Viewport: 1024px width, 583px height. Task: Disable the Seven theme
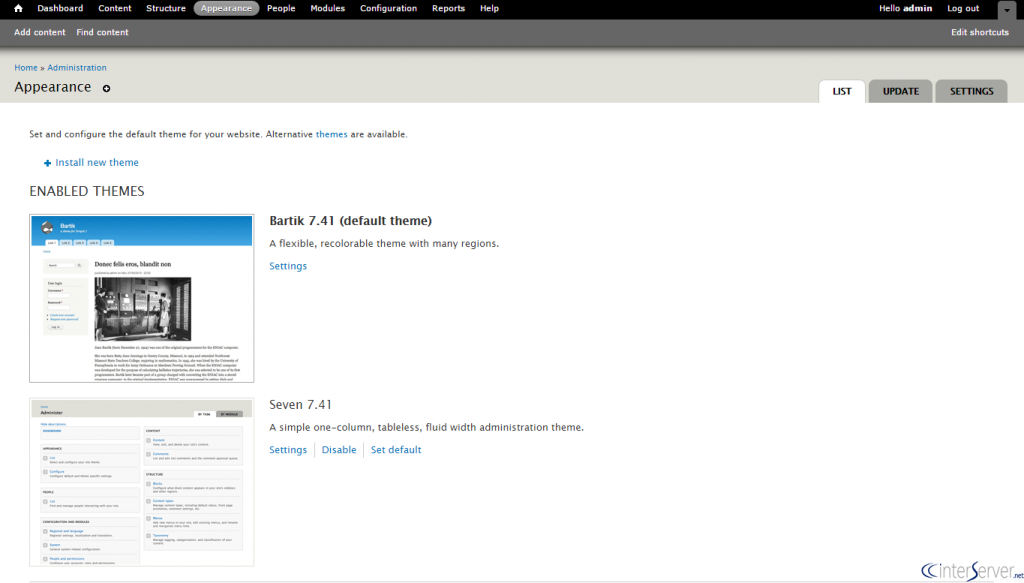click(339, 450)
